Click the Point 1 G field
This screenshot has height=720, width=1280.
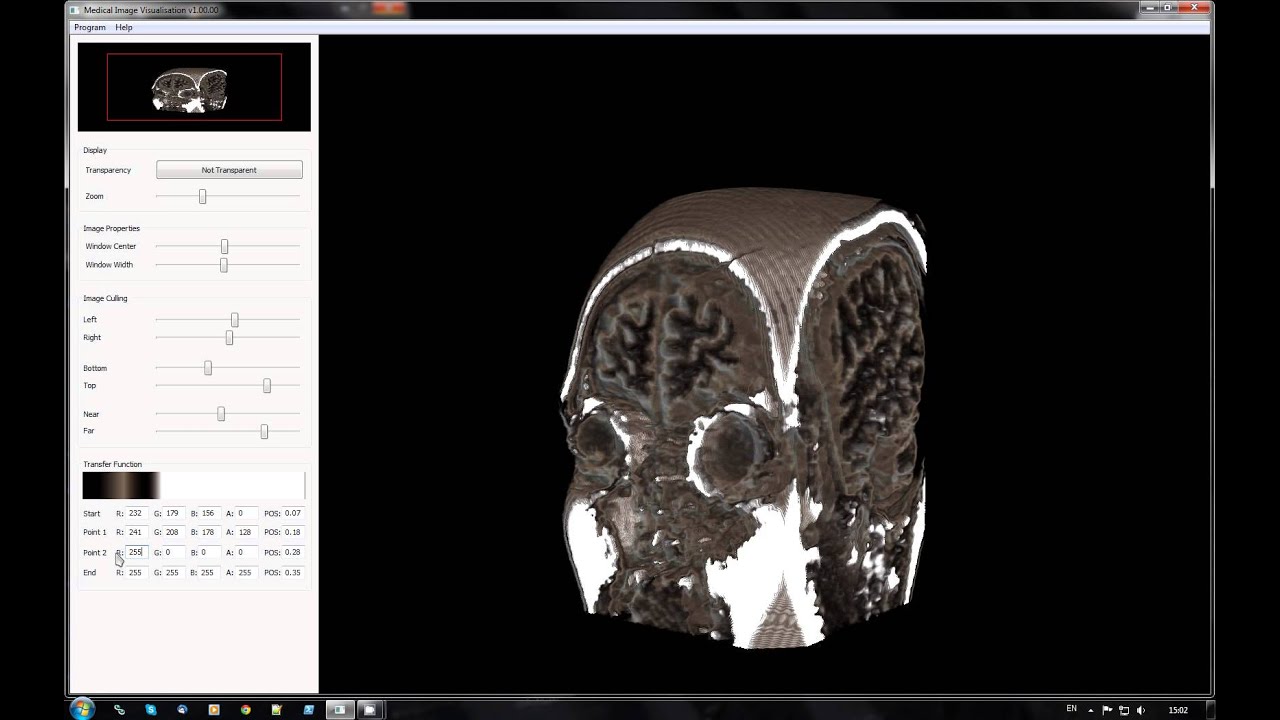coord(174,532)
